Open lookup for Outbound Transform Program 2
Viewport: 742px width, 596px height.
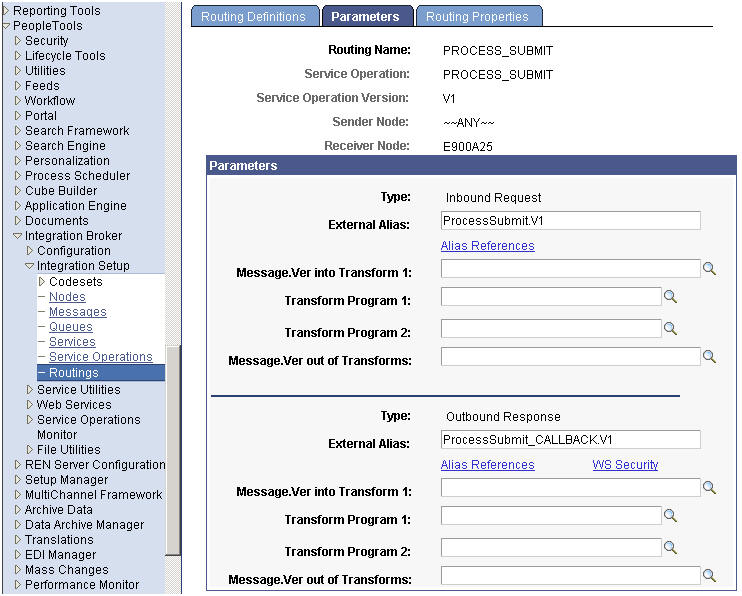pyautogui.click(x=670, y=548)
